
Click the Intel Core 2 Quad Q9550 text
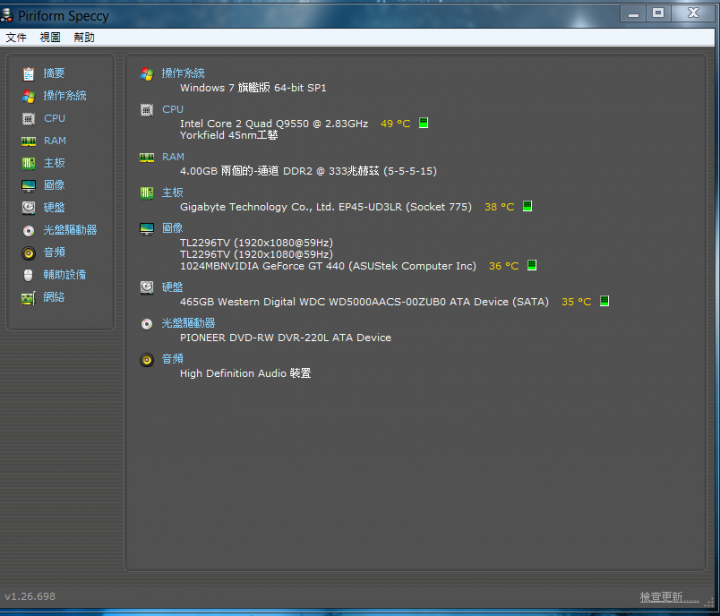274,123
